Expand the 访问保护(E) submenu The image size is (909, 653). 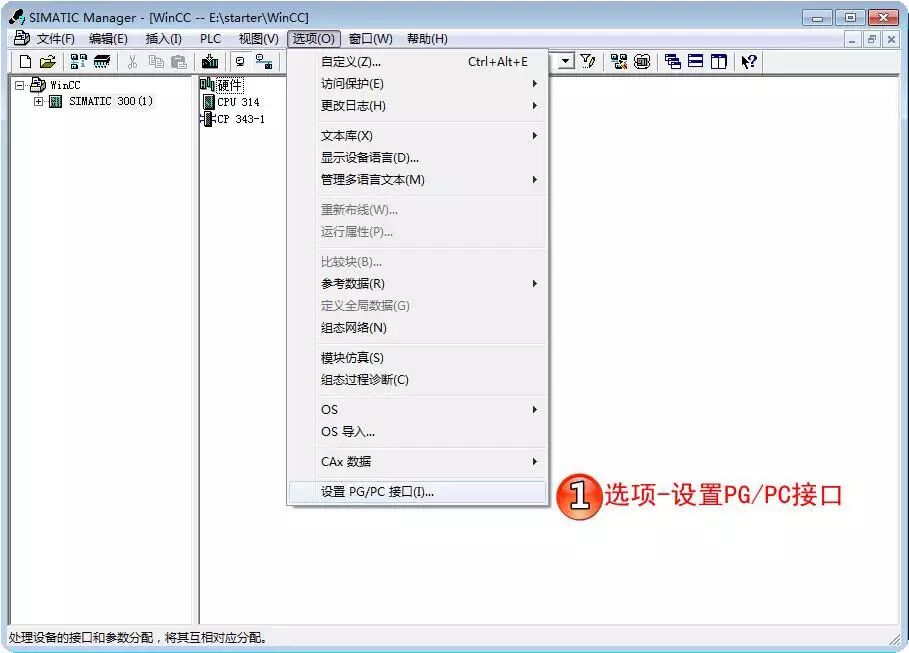pos(417,84)
